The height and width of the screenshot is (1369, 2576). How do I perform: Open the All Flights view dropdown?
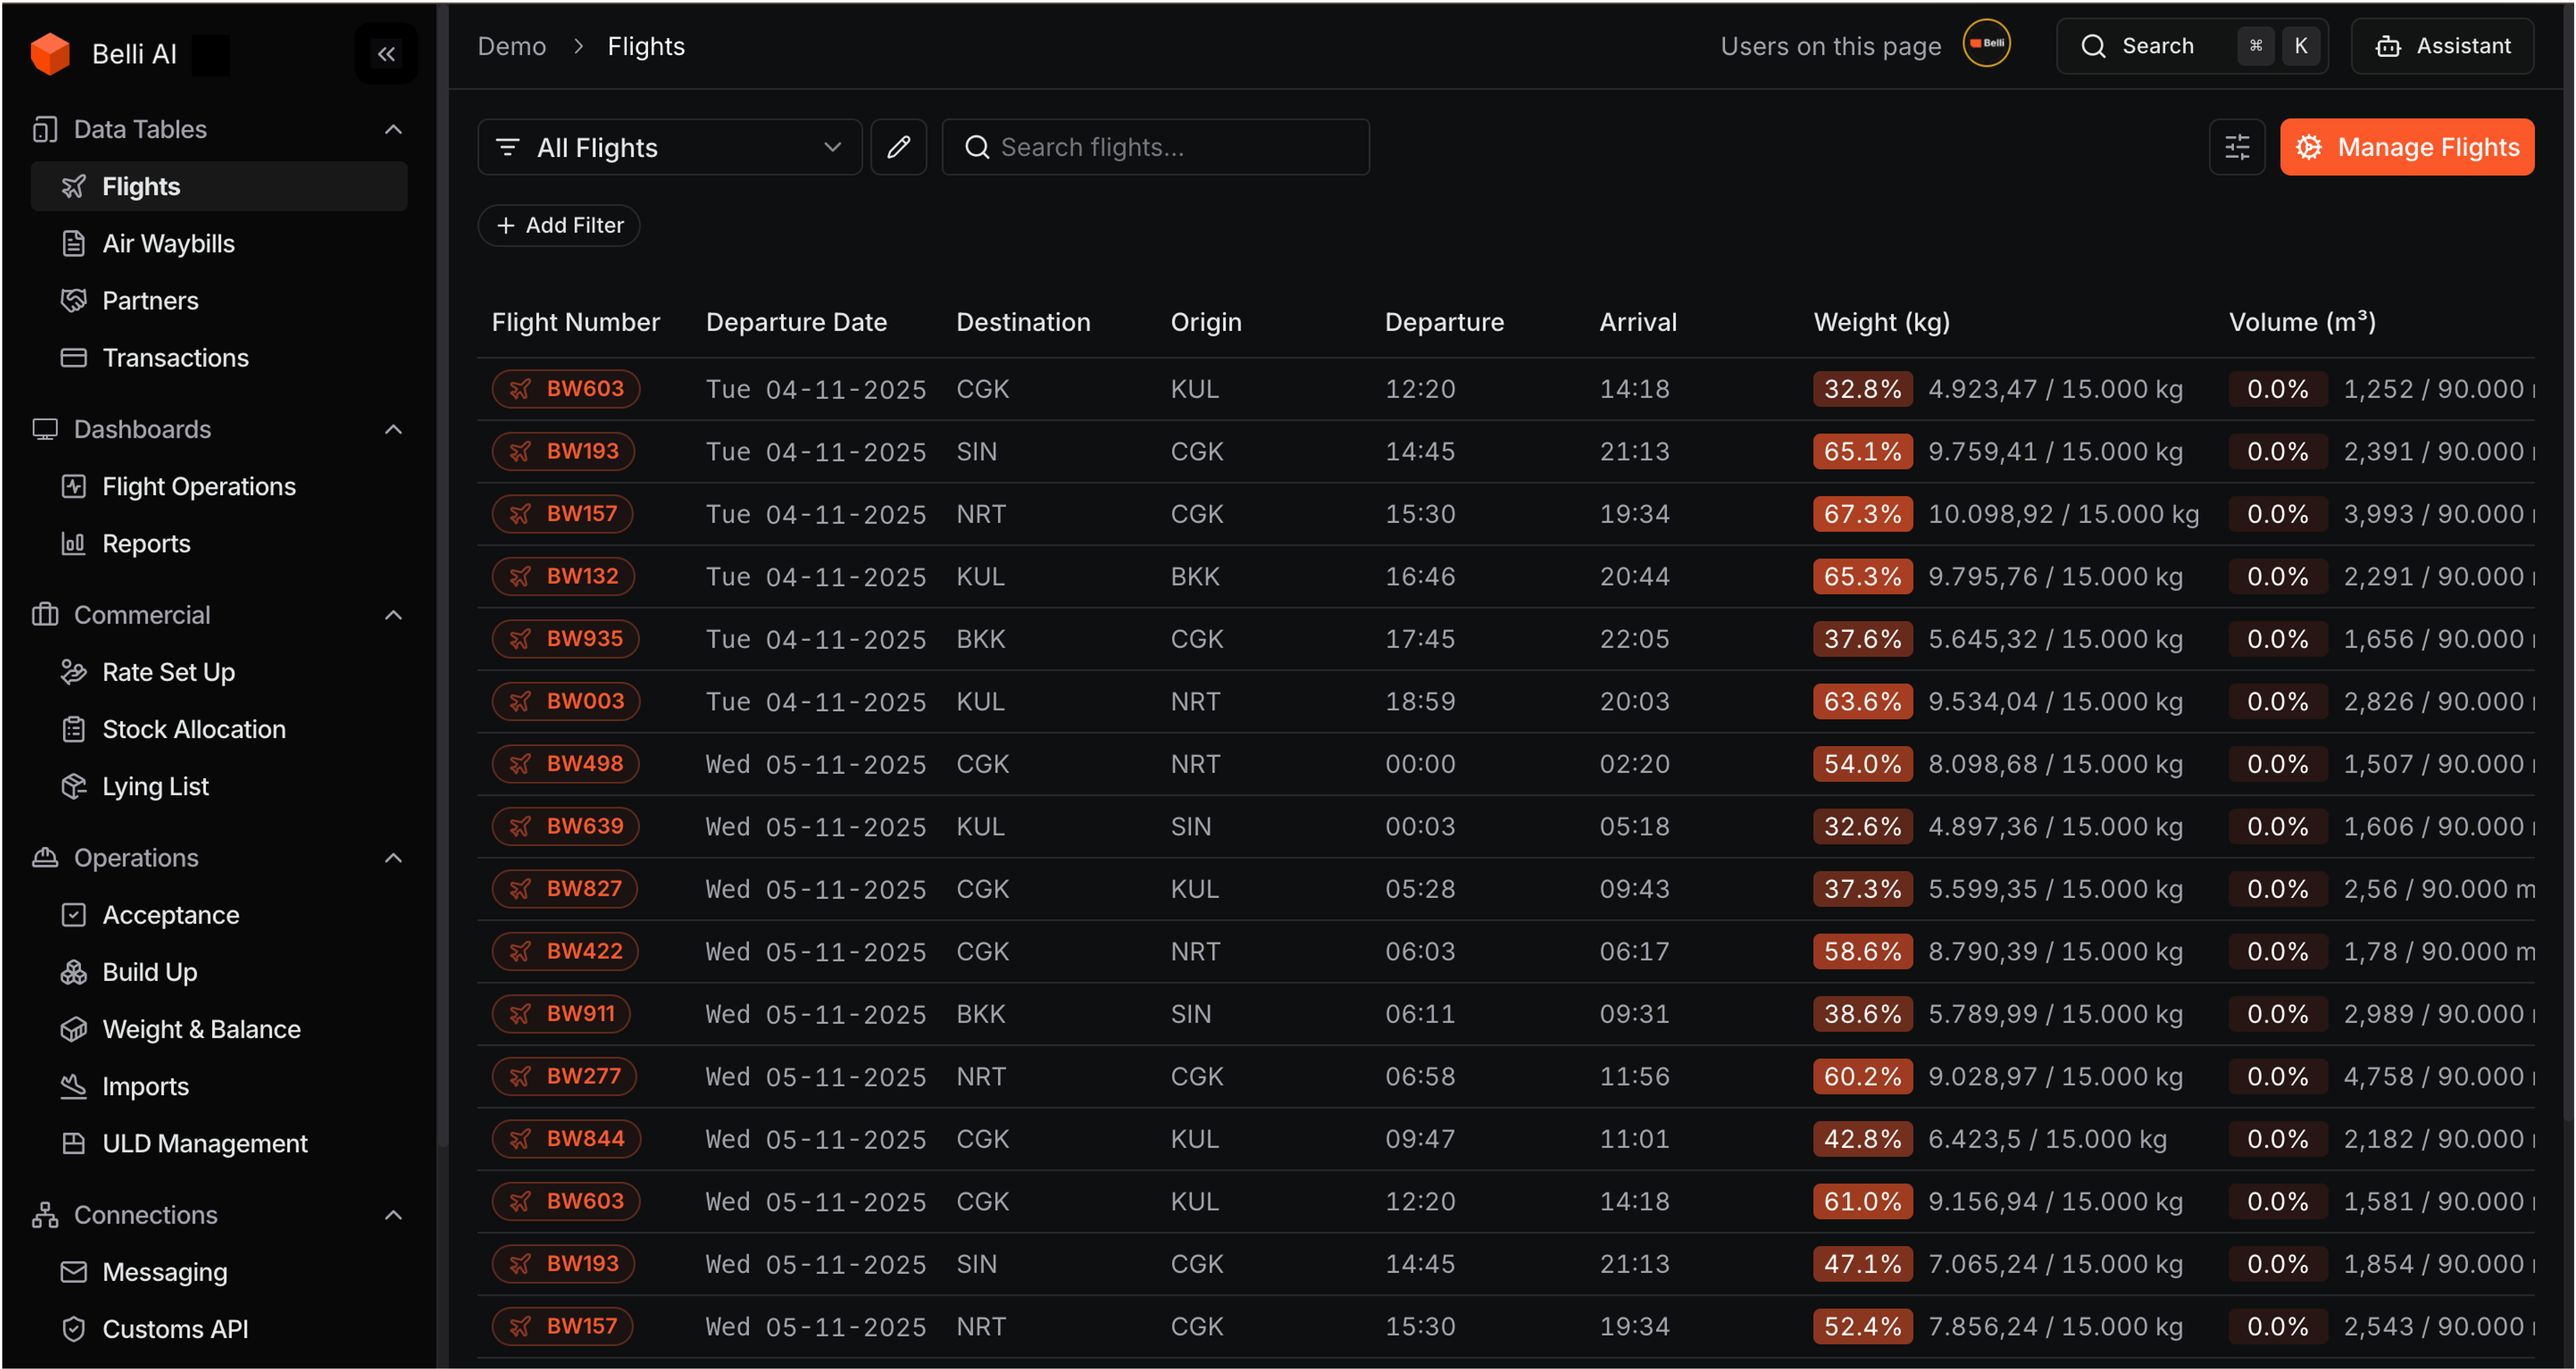tap(669, 147)
